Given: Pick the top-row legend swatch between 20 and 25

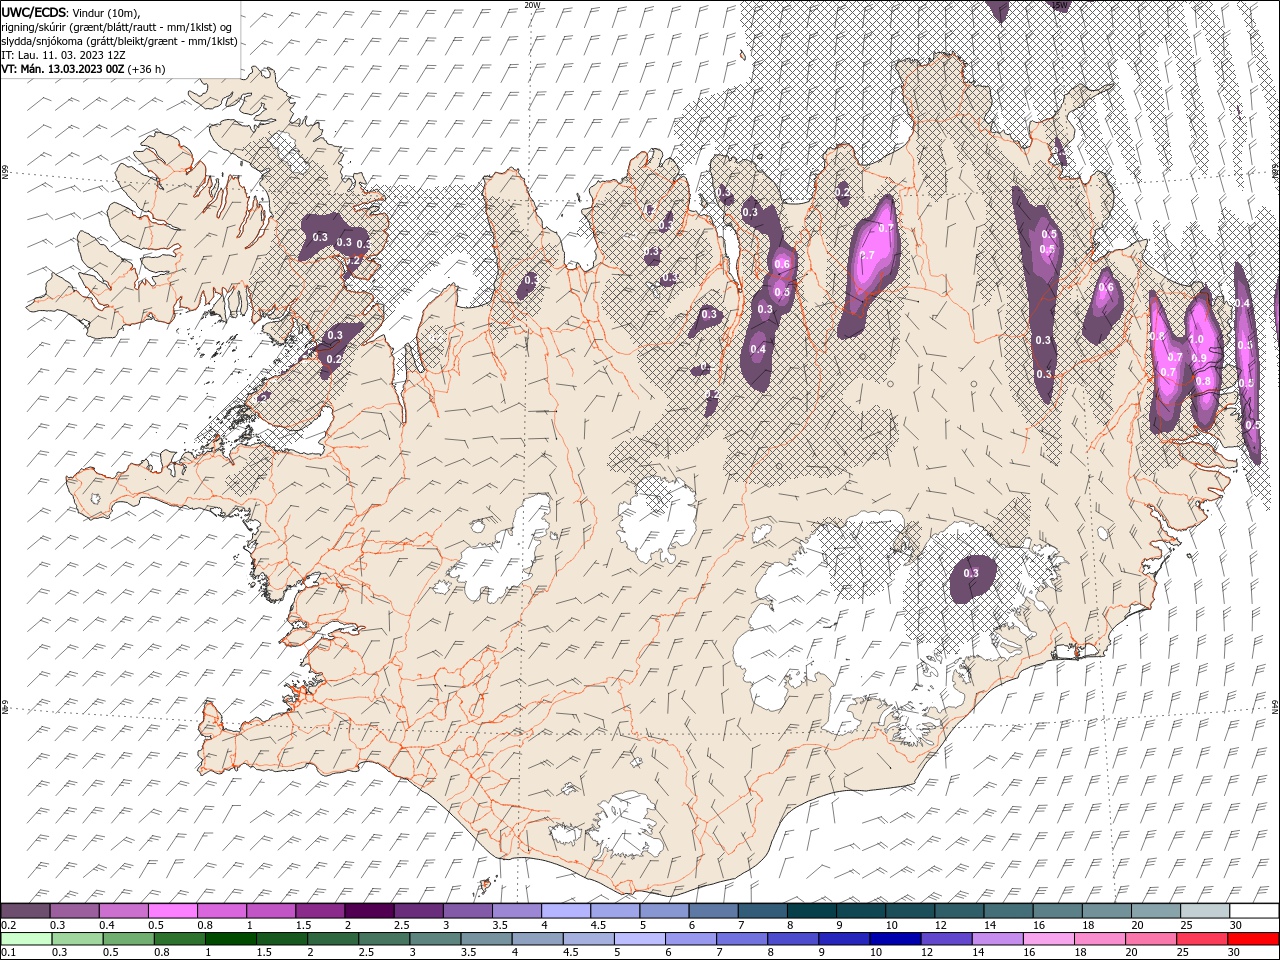Looking at the screenshot, I should click(x=1155, y=911).
